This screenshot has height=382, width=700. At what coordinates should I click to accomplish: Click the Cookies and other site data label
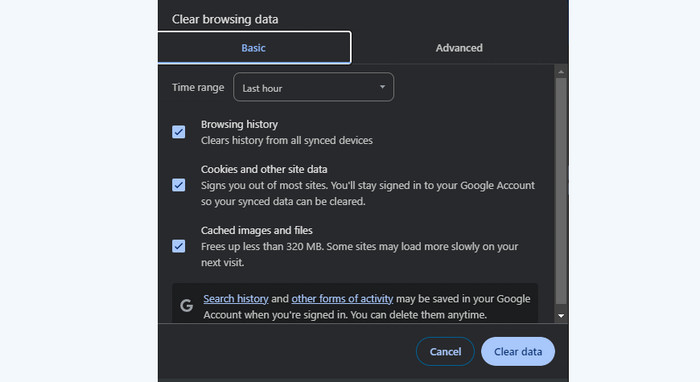pos(264,169)
